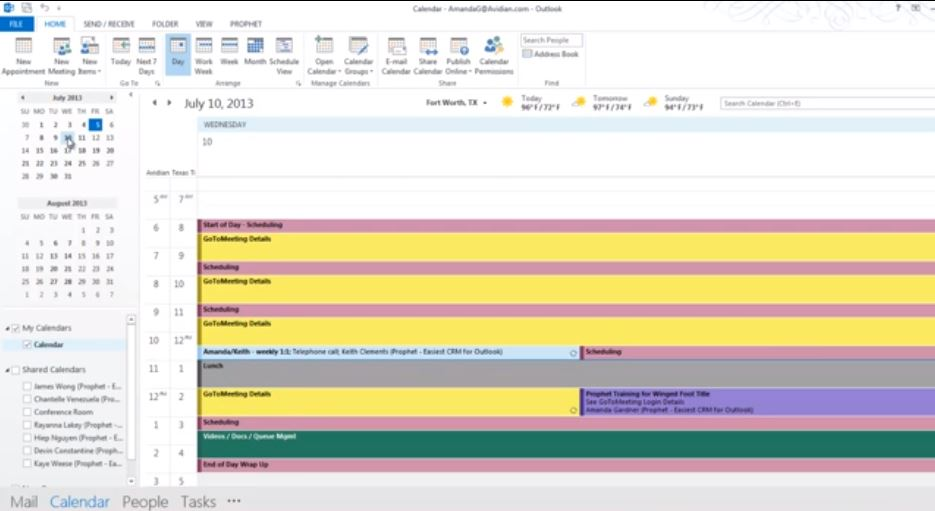935x511 pixels.
Task: Toggle My Calendars group checkbox
Action: click(16, 328)
